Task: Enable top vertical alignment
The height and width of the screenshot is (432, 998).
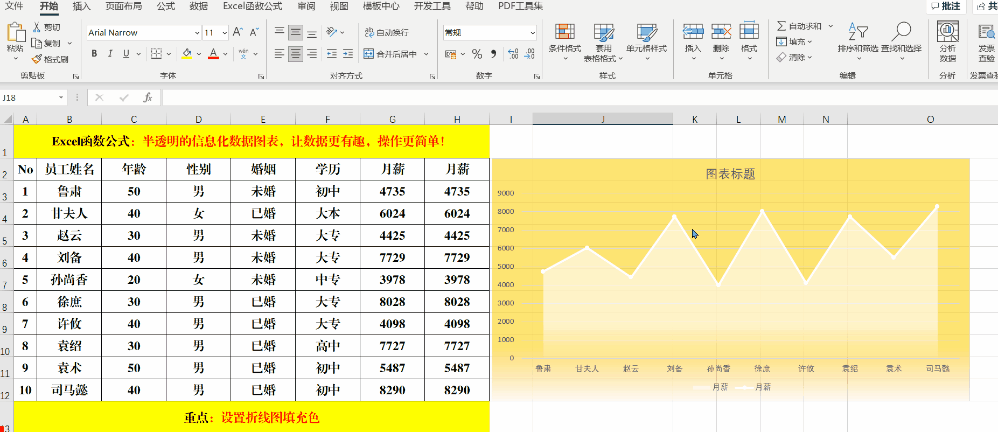Action: 279,32
